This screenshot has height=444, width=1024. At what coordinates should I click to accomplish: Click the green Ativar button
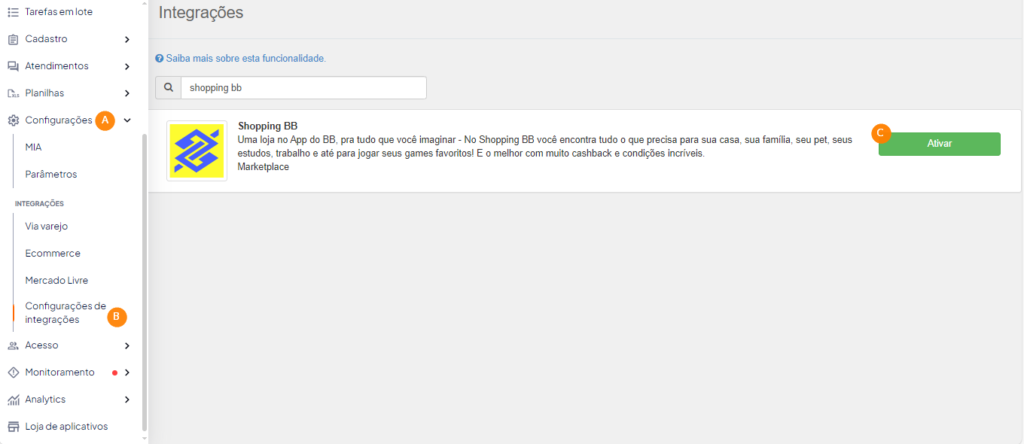(939, 144)
